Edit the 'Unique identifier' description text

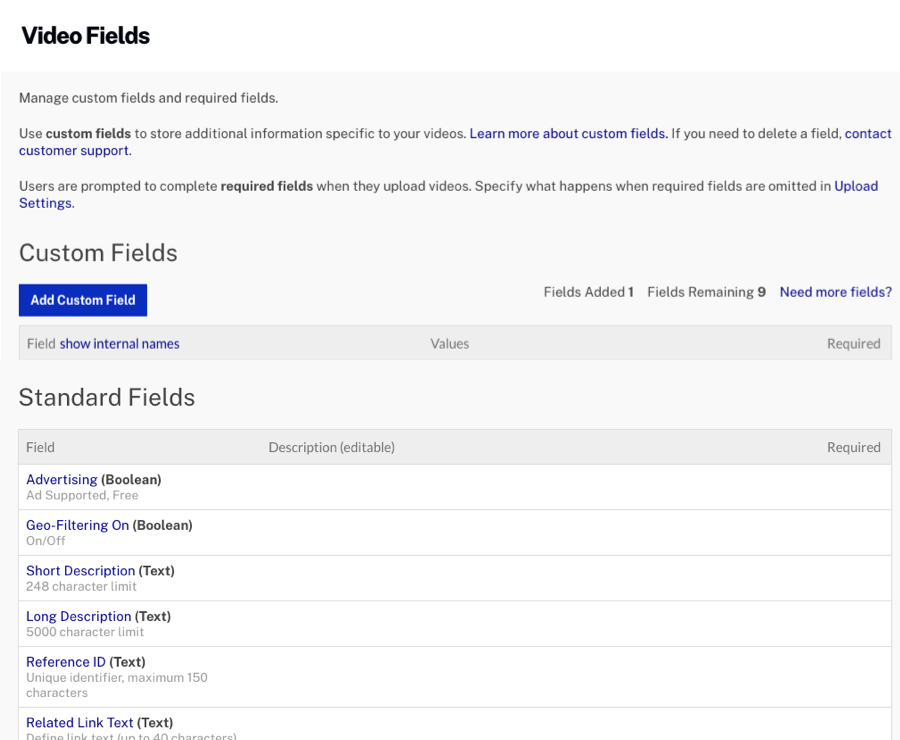(117, 676)
